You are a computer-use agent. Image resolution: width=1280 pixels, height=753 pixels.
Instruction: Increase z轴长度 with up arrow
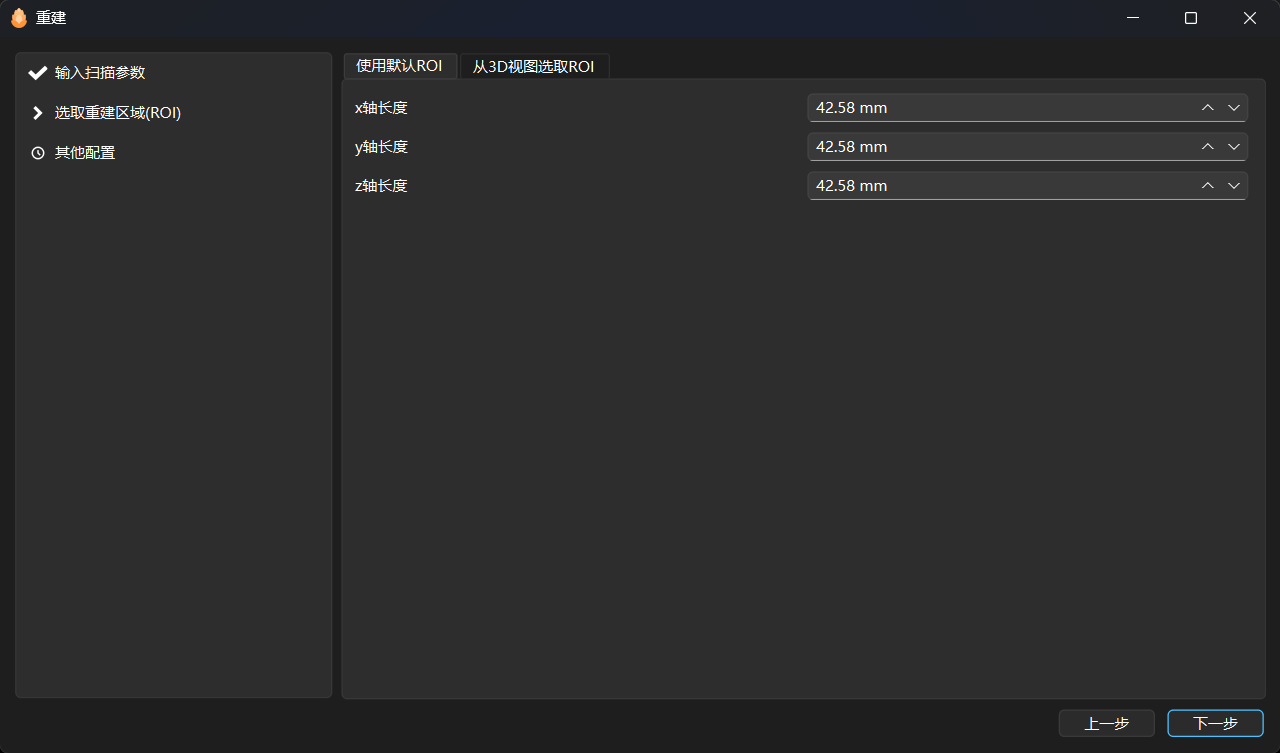(1207, 186)
